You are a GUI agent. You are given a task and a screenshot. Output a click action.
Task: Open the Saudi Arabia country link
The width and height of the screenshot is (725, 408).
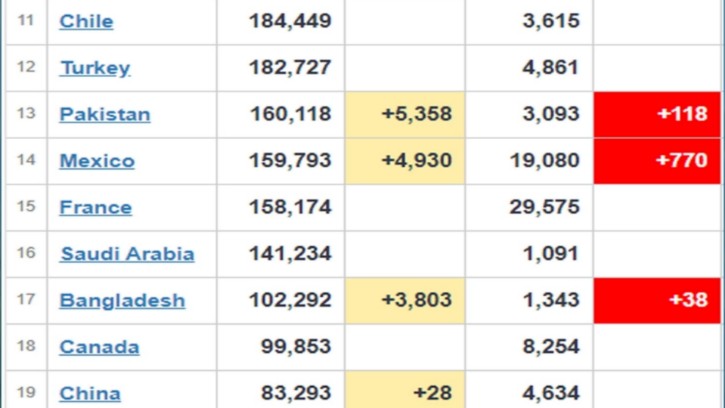click(x=127, y=254)
